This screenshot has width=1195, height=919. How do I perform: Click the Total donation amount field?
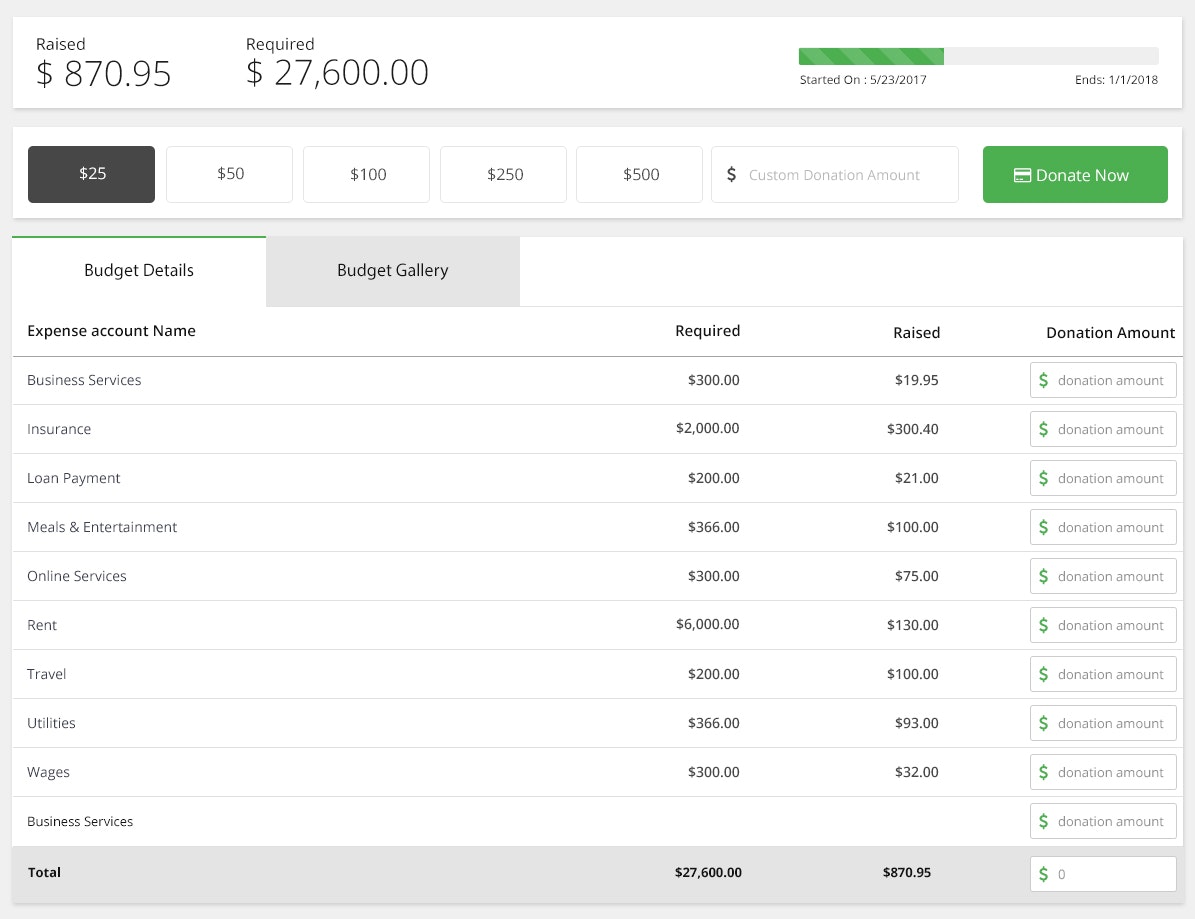point(1103,874)
